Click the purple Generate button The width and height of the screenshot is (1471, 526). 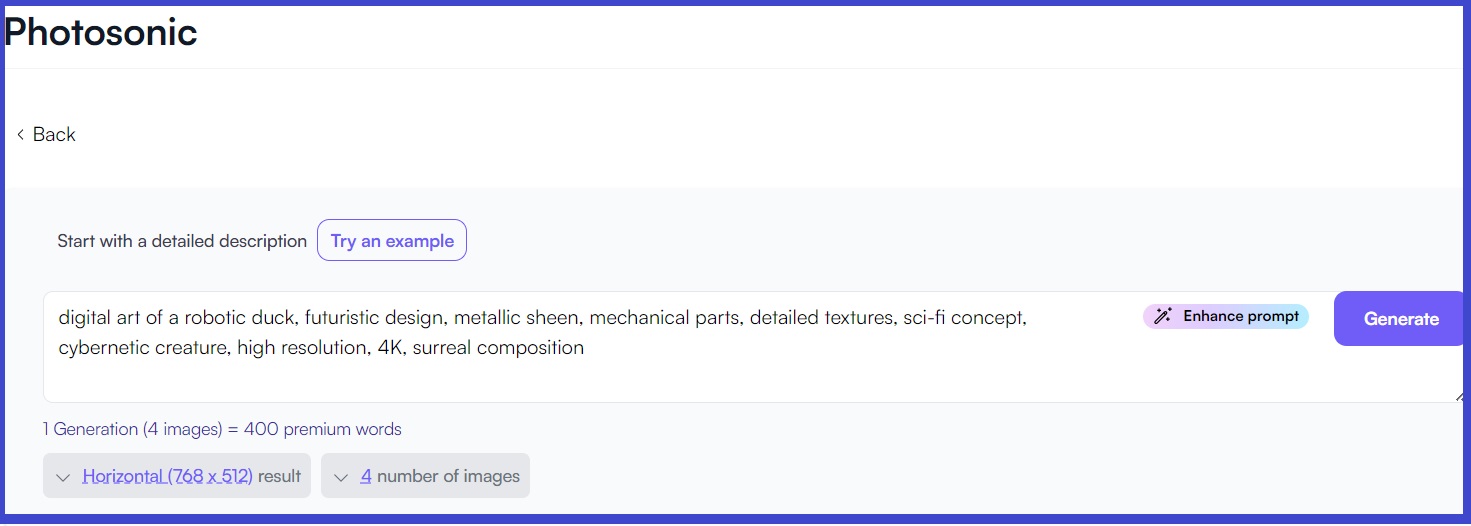coord(1401,319)
